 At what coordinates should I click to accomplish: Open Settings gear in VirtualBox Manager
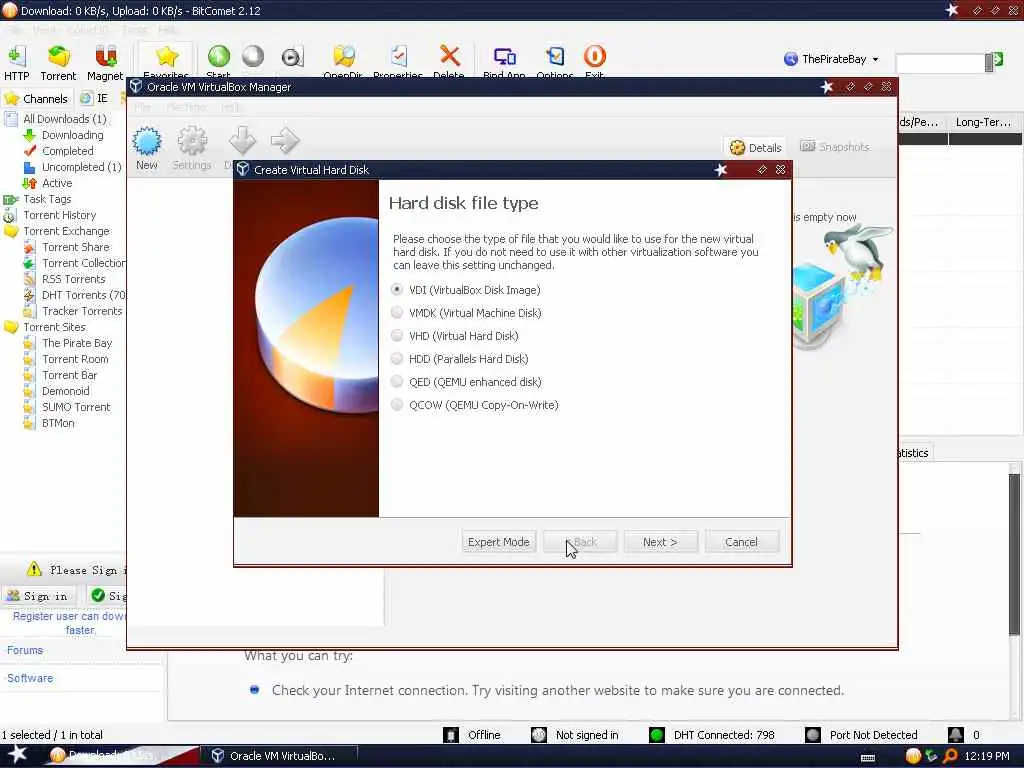tap(192, 148)
